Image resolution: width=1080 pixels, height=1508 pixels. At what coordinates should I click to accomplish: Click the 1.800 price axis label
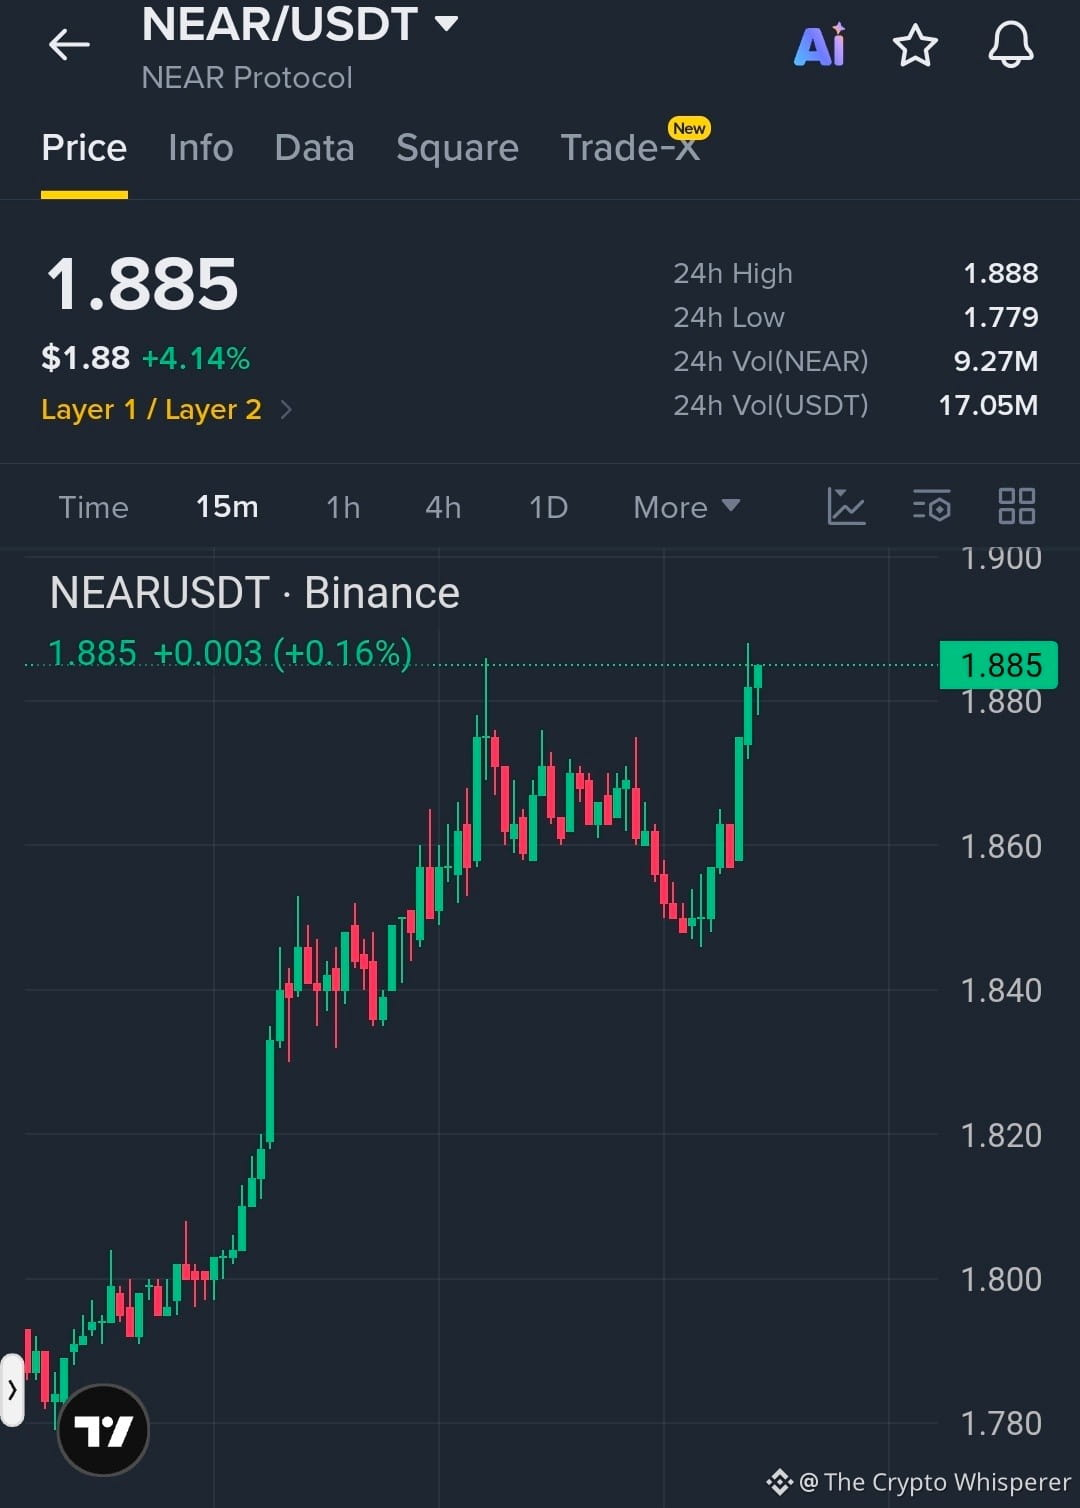pyautogui.click(x=1001, y=1279)
